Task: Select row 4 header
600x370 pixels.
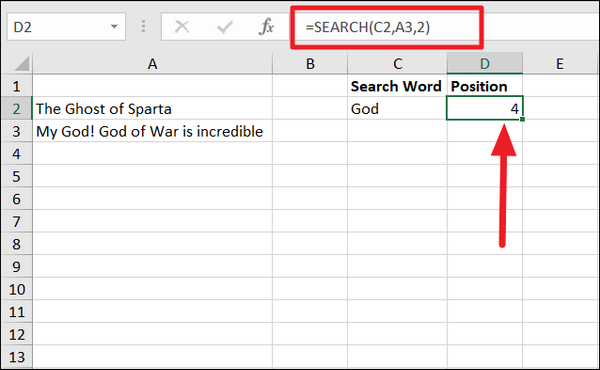Action: [17, 154]
